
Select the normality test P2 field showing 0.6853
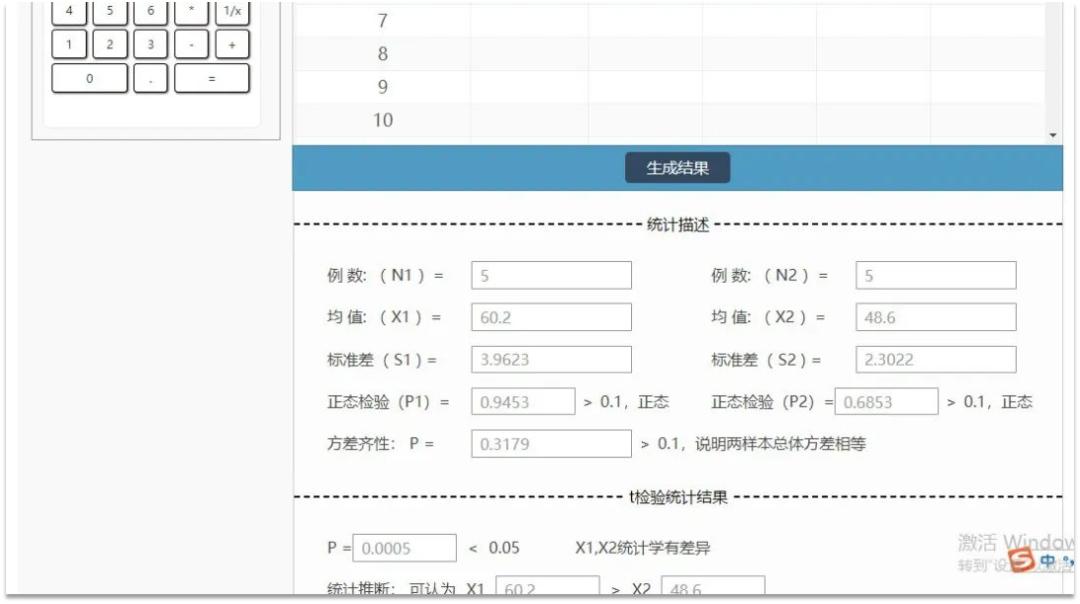[888, 400]
